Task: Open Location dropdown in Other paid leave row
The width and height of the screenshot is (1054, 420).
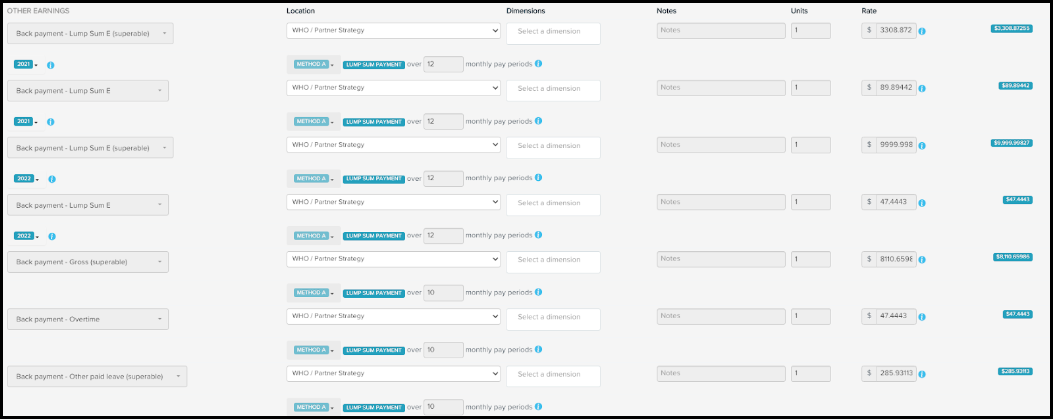Action: (x=392, y=373)
